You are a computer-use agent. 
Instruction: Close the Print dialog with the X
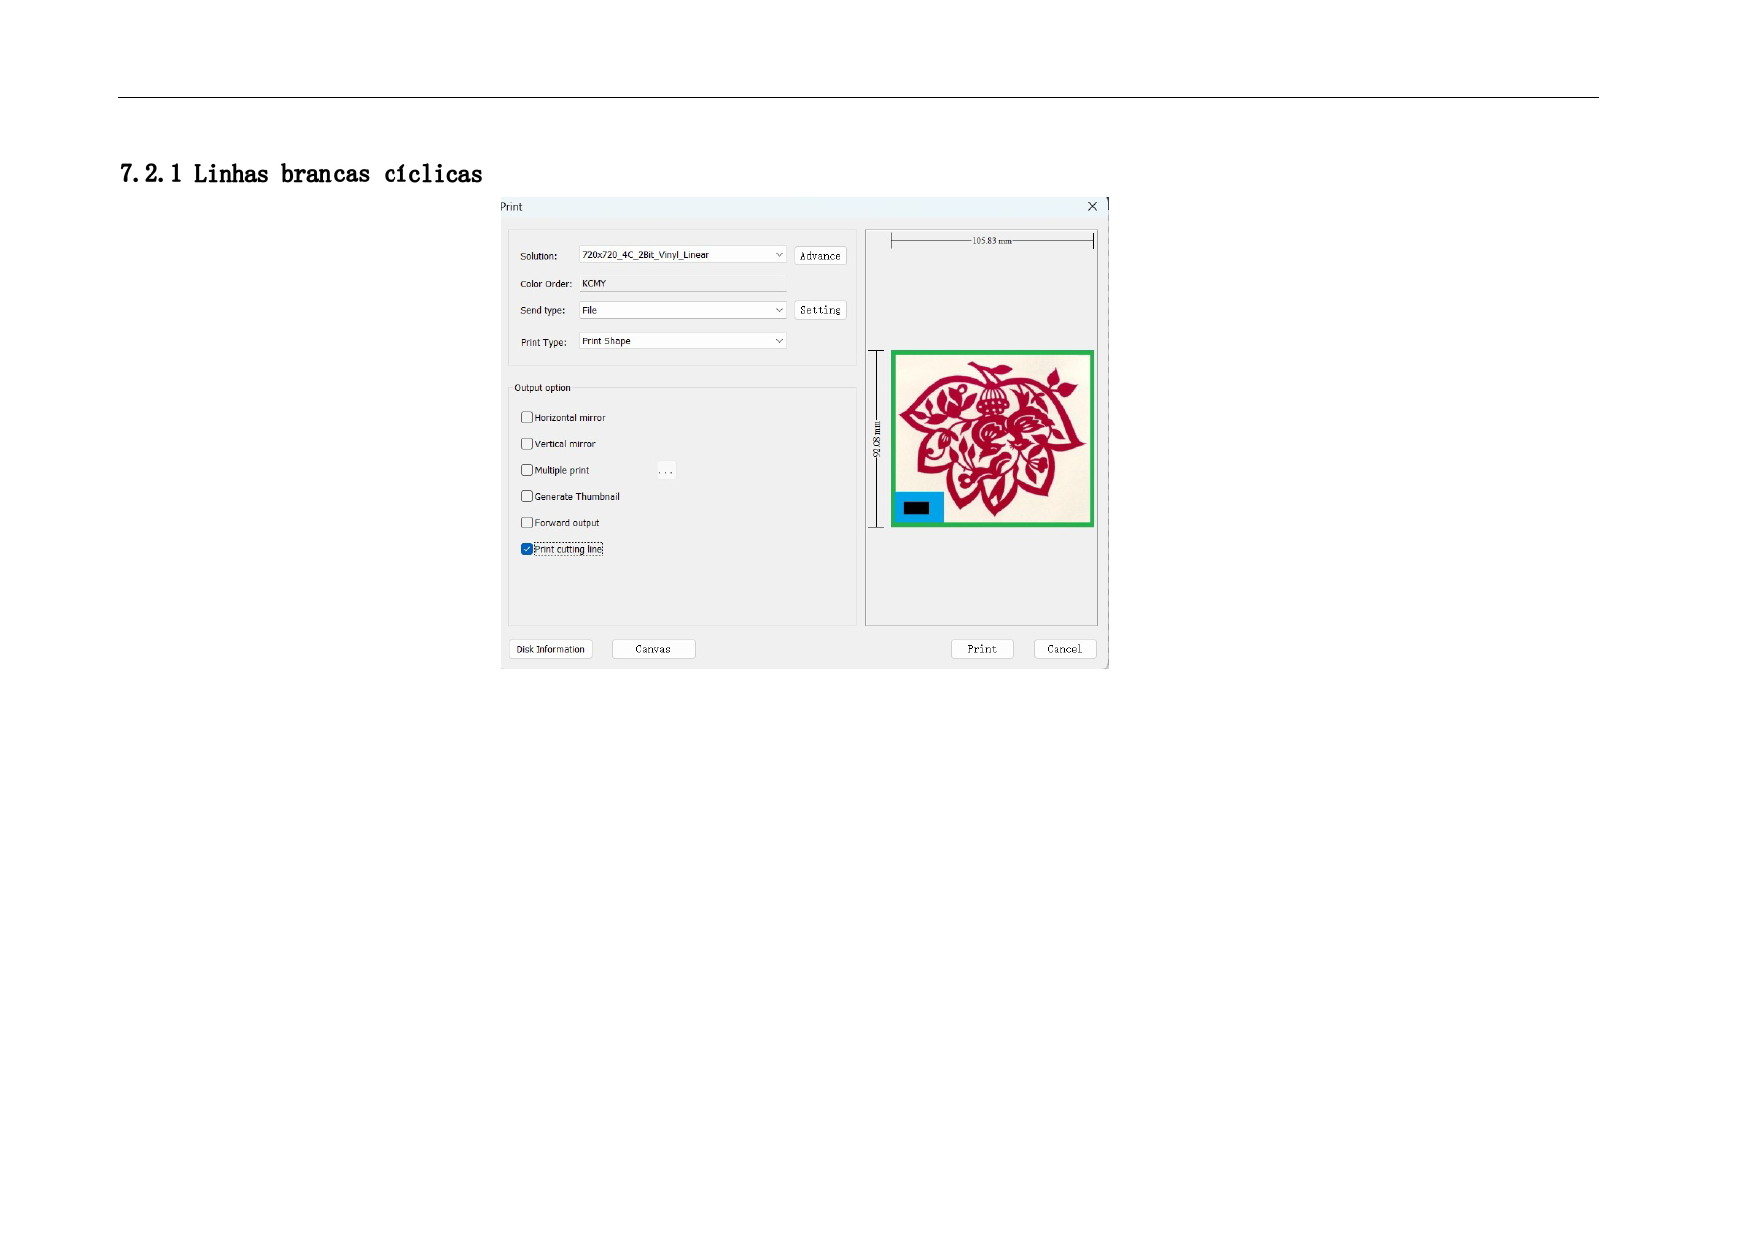[x=1092, y=207]
